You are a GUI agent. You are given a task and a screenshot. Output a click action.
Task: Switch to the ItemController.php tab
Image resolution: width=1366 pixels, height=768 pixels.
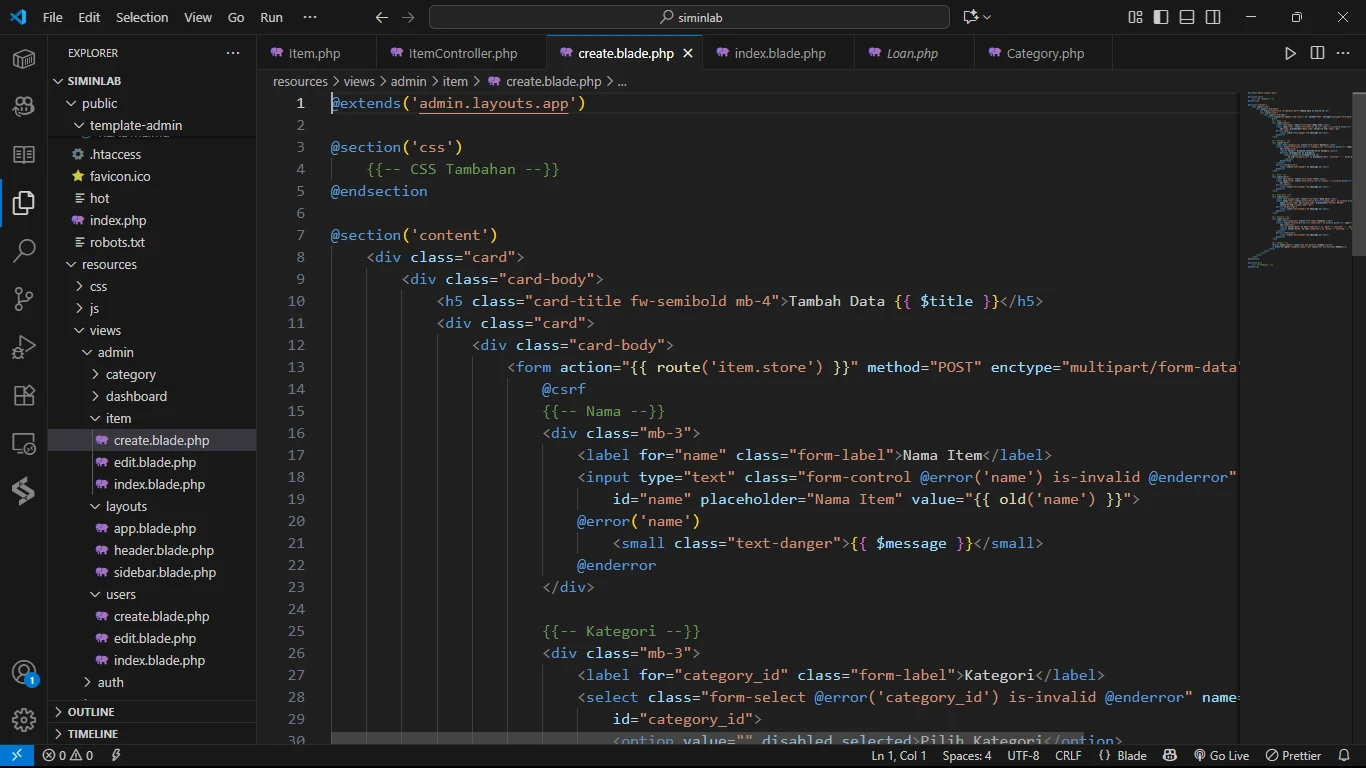pyautogui.click(x=462, y=53)
